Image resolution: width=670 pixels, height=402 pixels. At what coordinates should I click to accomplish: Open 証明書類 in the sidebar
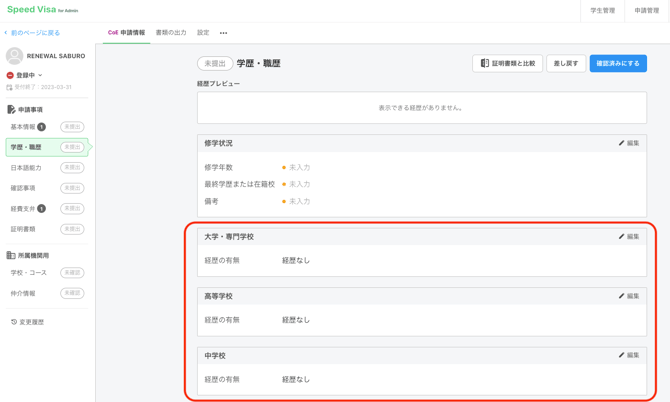click(x=23, y=229)
